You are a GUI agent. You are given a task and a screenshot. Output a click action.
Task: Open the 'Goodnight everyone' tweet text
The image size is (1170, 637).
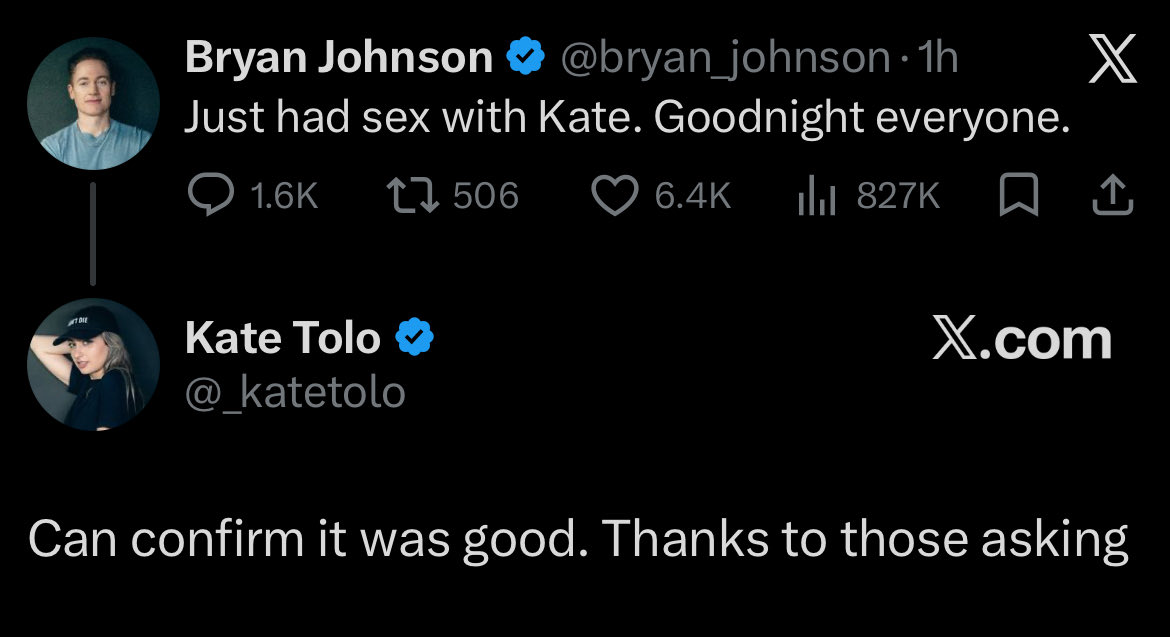pyautogui.click(x=627, y=119)
